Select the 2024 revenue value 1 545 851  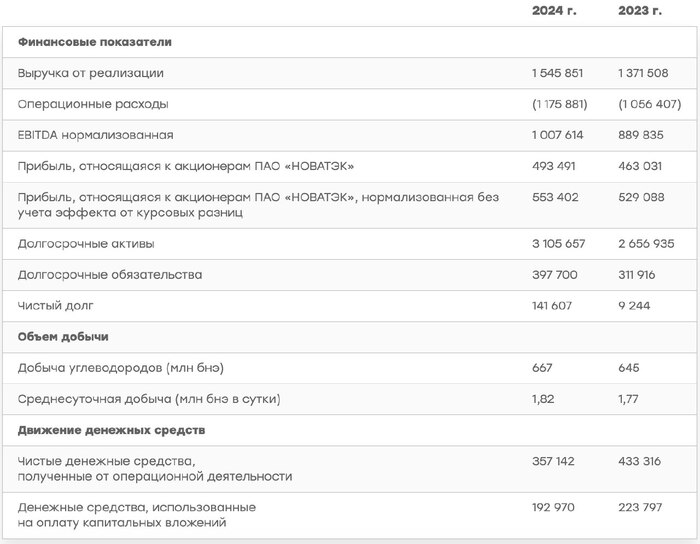click(557, 73)
